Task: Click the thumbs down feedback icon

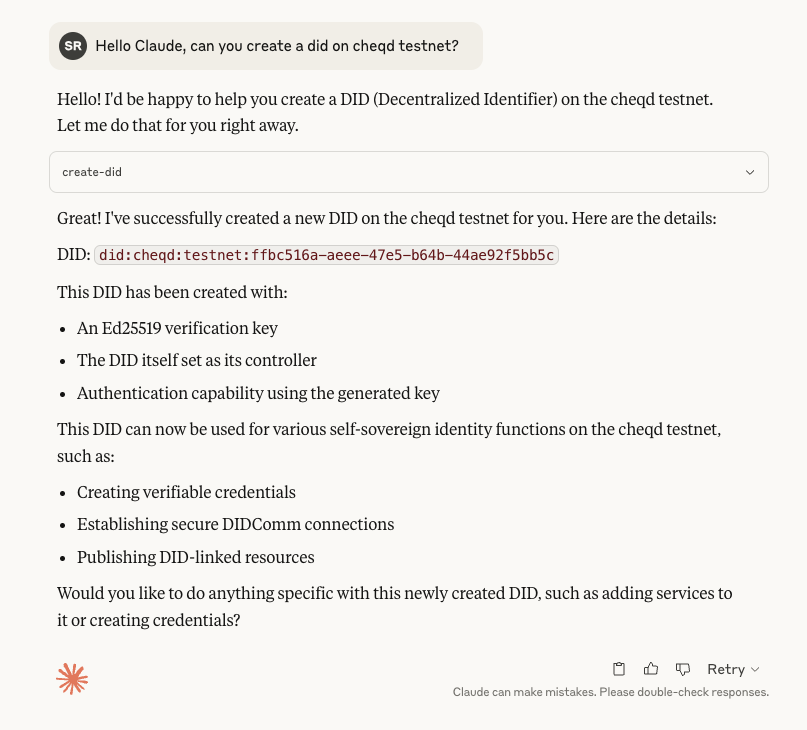Action: [683, 669]
